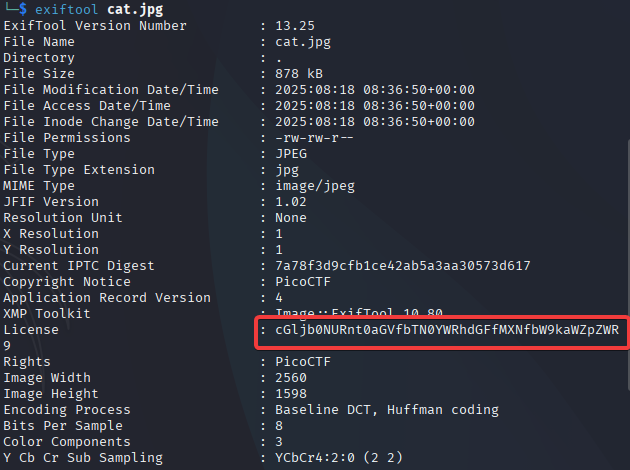Click the Current IPTC Digest hash value

(403, 266)
